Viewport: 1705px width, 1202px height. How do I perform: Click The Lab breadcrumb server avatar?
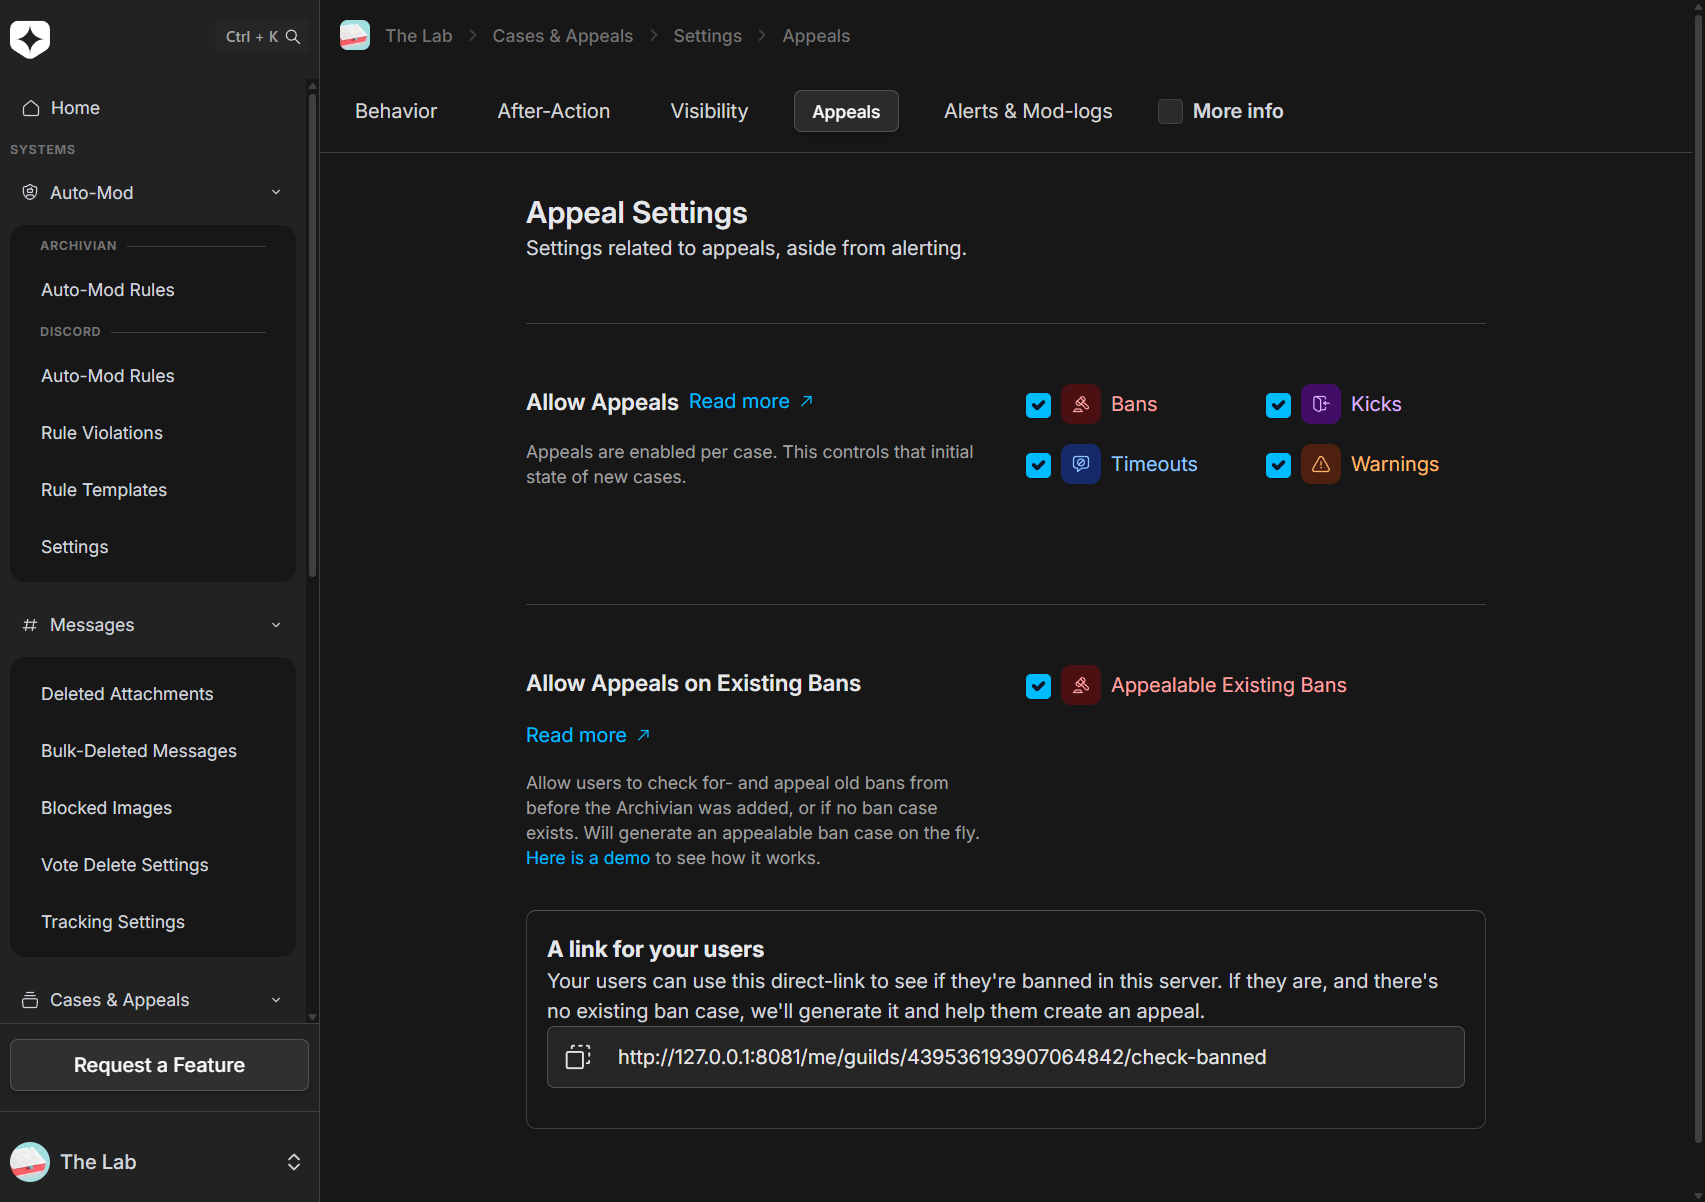coord(355,36)
